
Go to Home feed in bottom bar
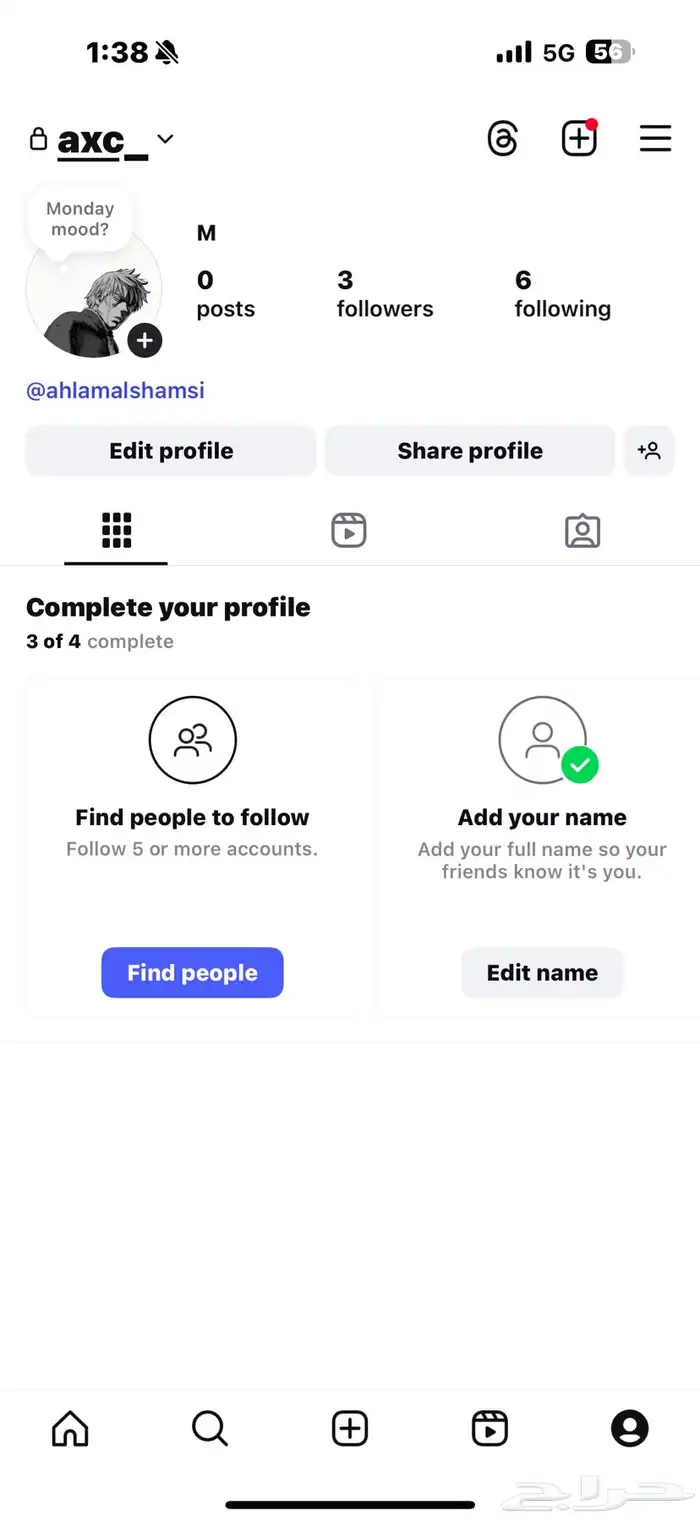click(70, 1428)
